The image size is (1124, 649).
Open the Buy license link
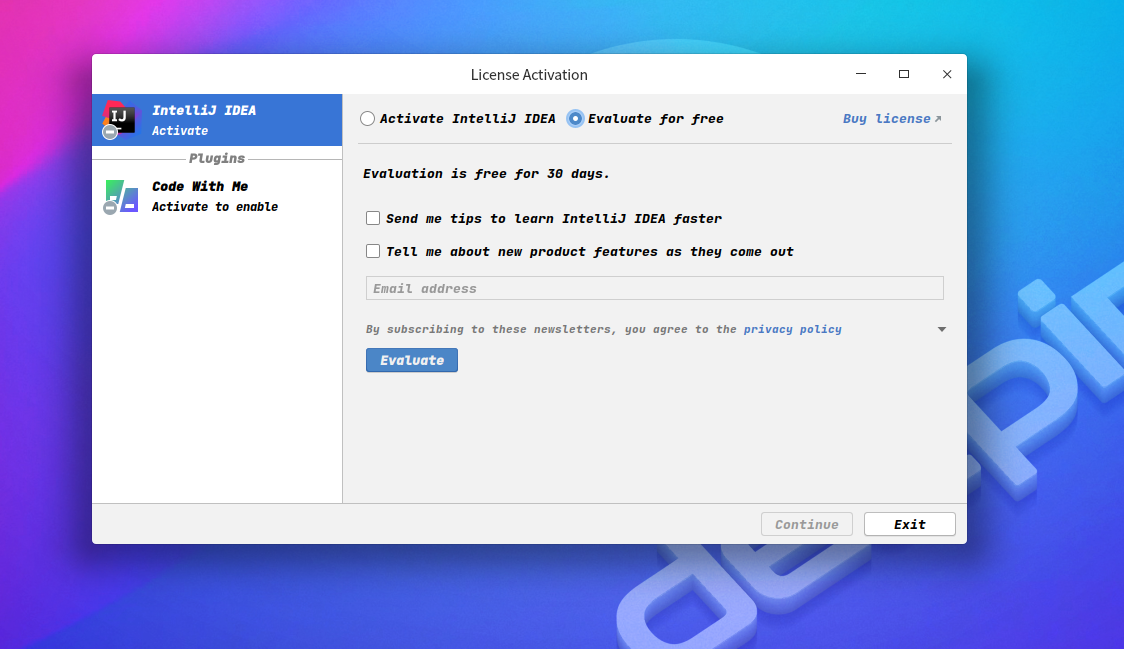[x=892, y=119]
